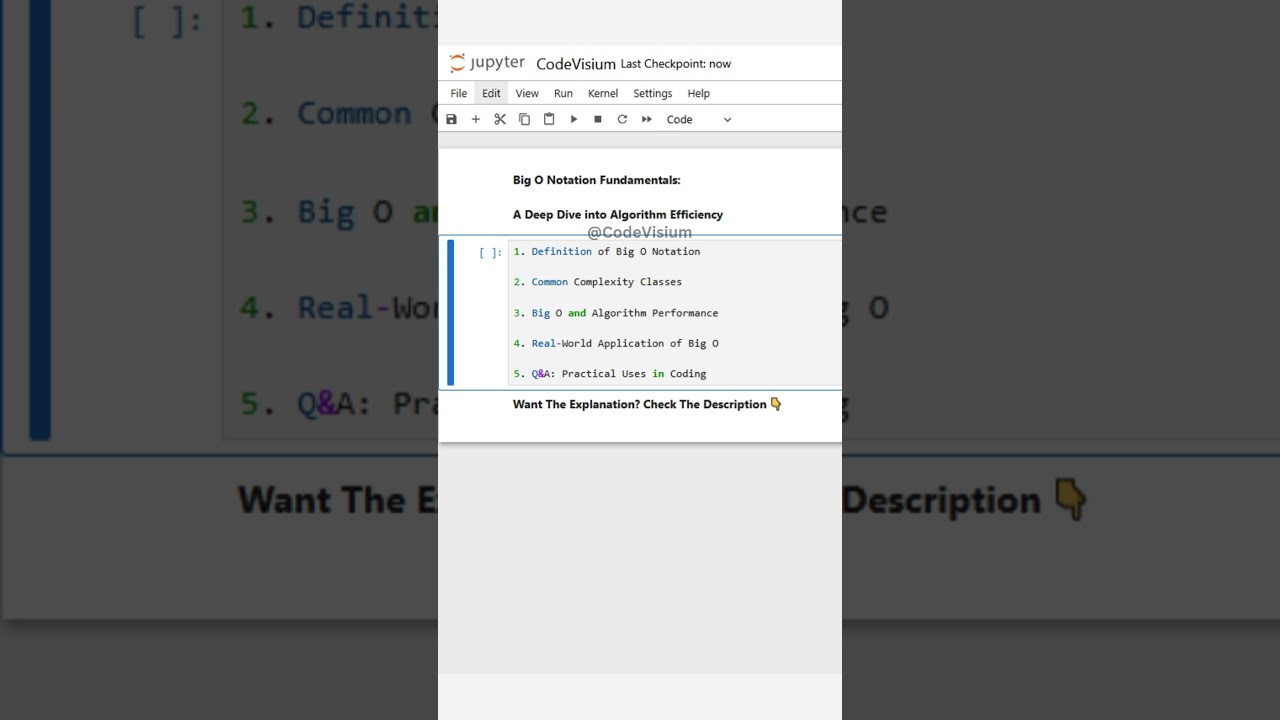This screenshot has height=720, width=1280.
Task: Open the Run menu
Action: click(x=563, y=93)
